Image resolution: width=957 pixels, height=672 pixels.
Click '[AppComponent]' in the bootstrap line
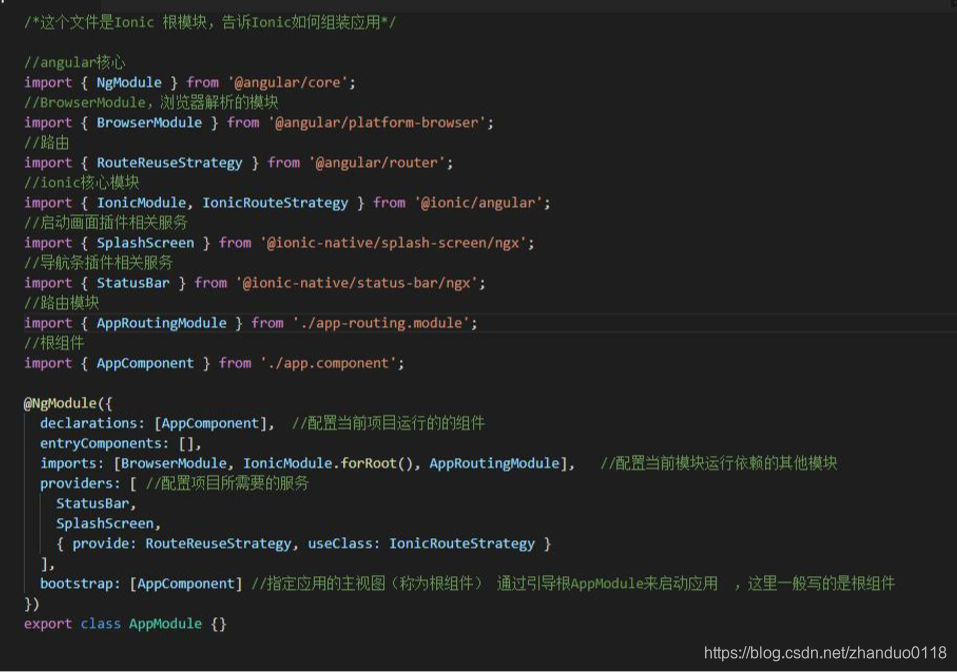[x=186, y=584]
